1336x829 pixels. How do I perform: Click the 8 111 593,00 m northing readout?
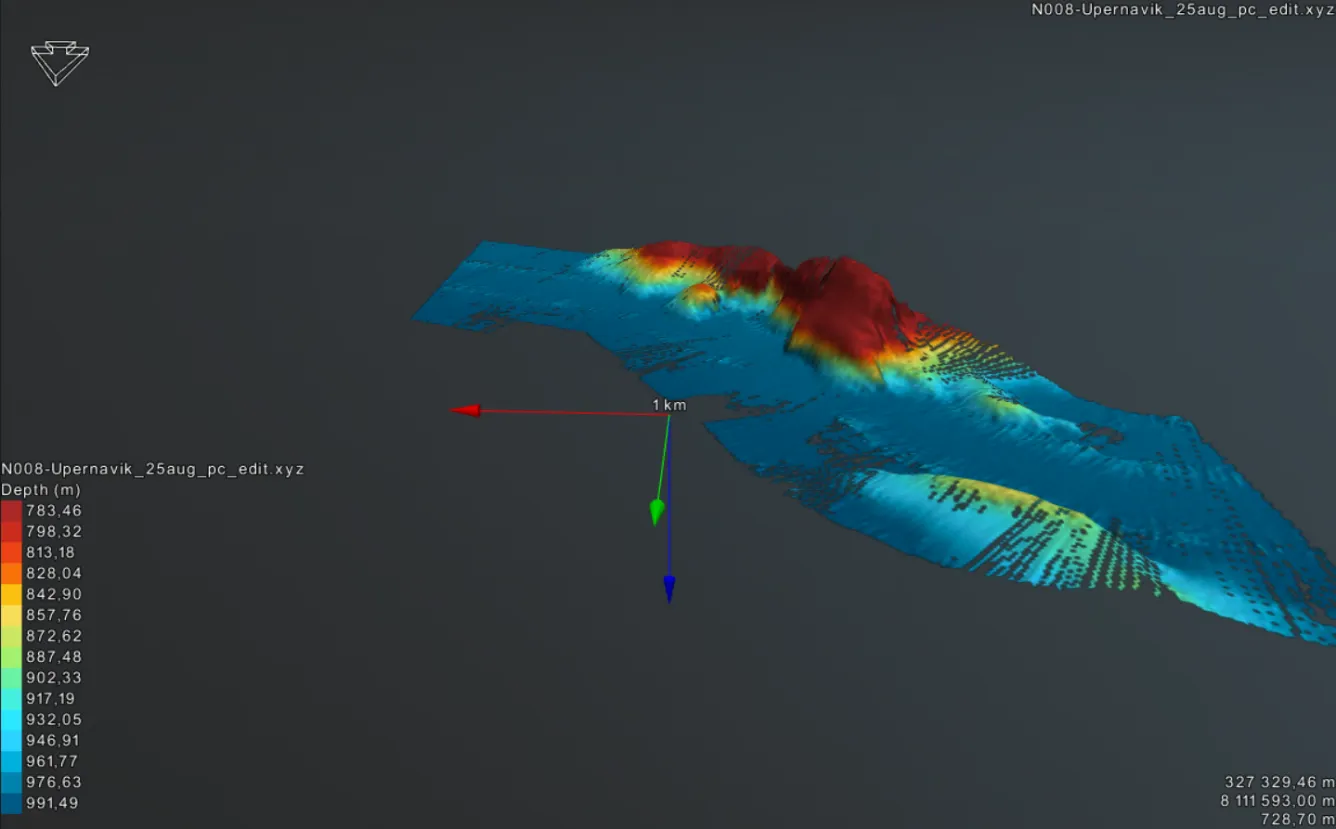click(1277, 801)
